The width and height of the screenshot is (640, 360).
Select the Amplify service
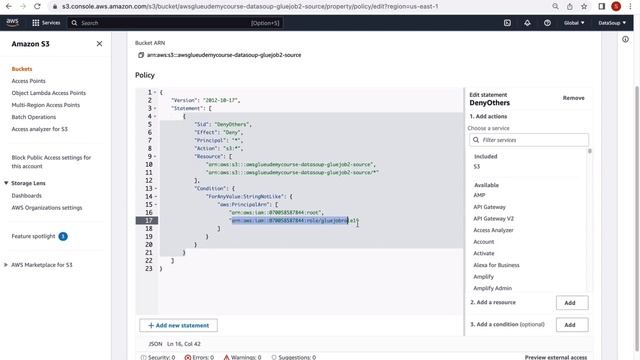[x=483, y=277]
